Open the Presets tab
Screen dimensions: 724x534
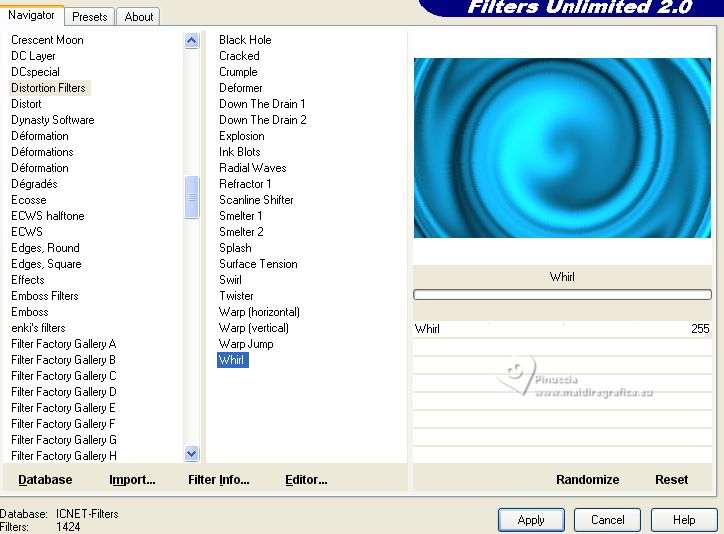[90, 17]
